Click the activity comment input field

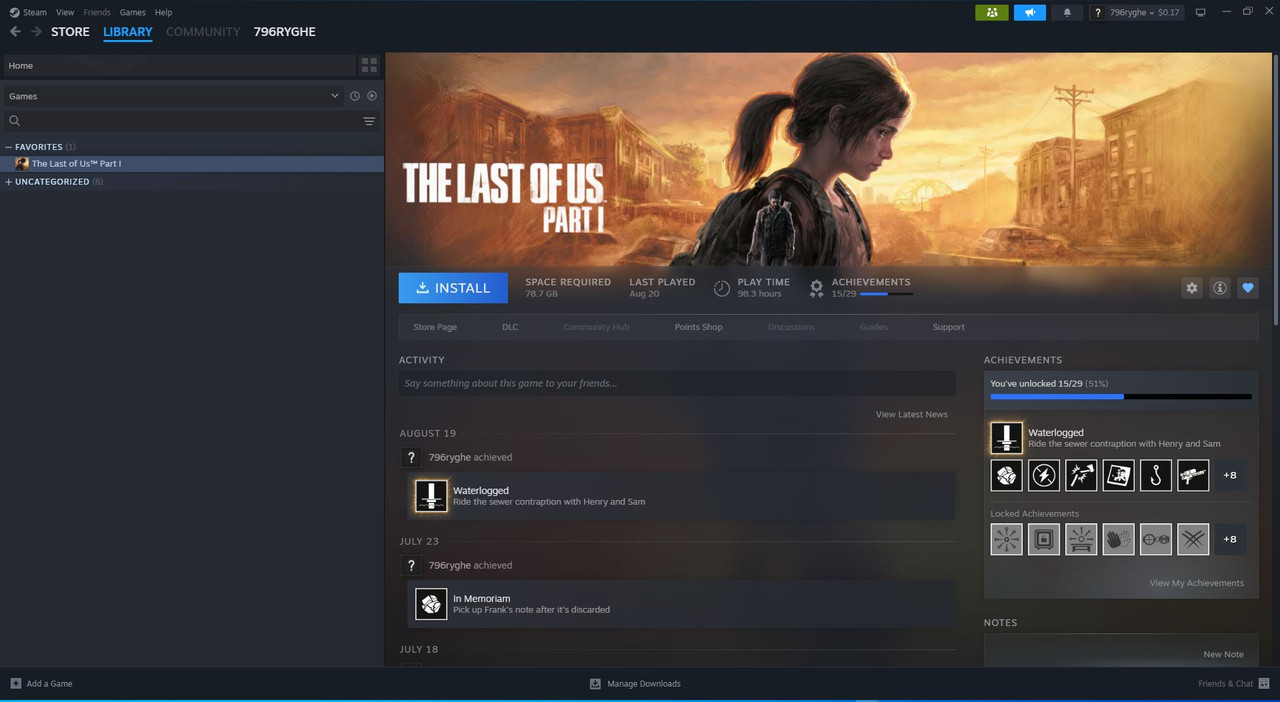click(677, 383)
